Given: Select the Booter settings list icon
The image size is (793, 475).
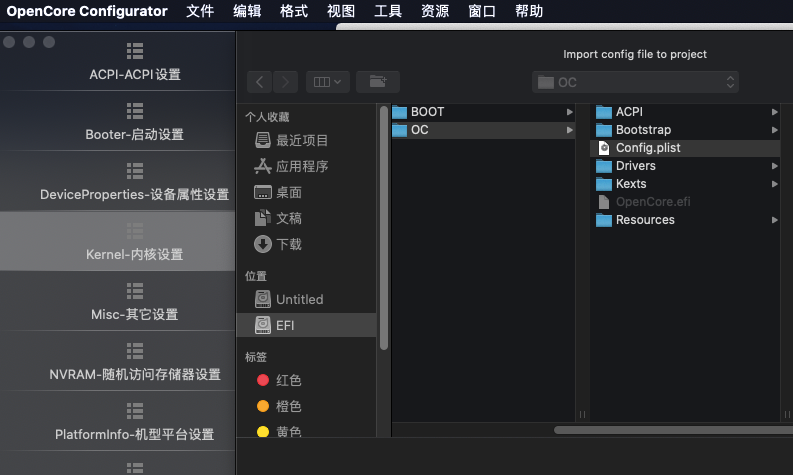Looking at the screenshot, I should point(134,110).
